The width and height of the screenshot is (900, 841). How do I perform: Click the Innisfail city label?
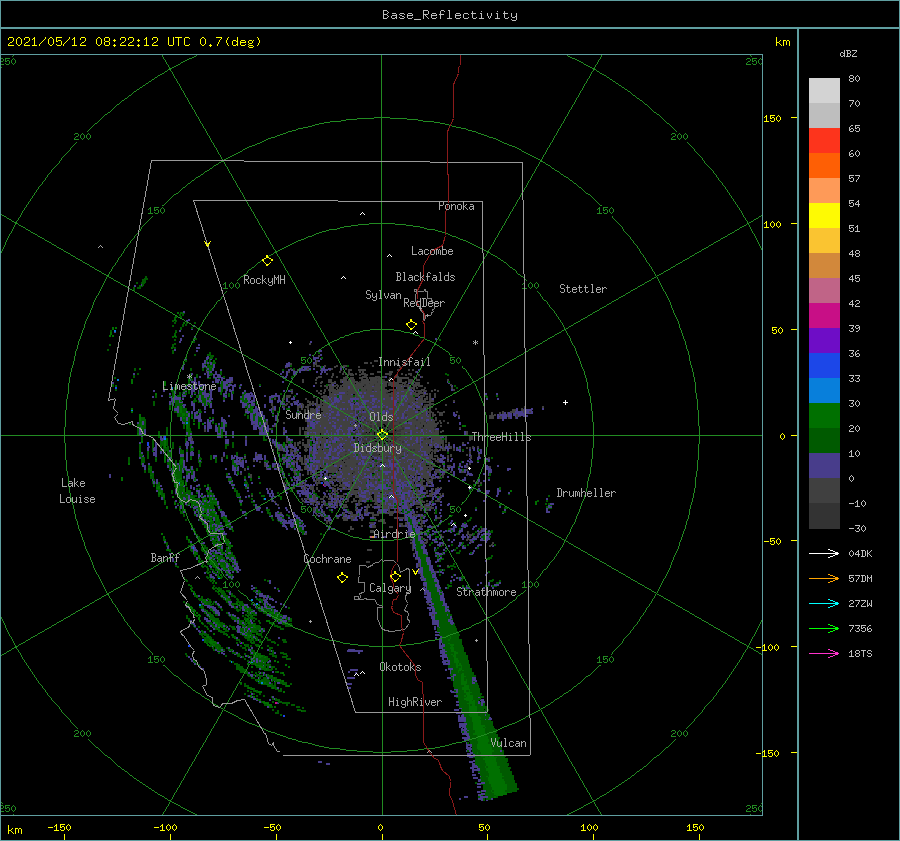pyautogui.click(x=404, y=362)
